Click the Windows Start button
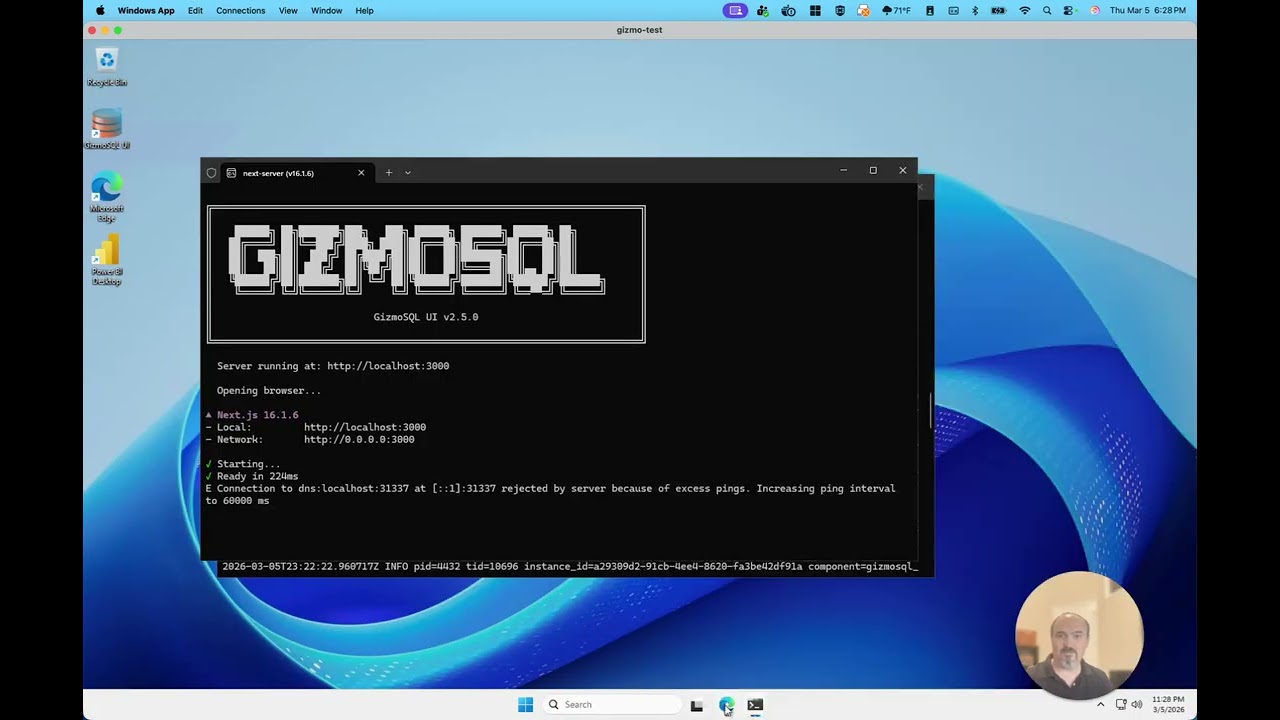 point(525,705)
